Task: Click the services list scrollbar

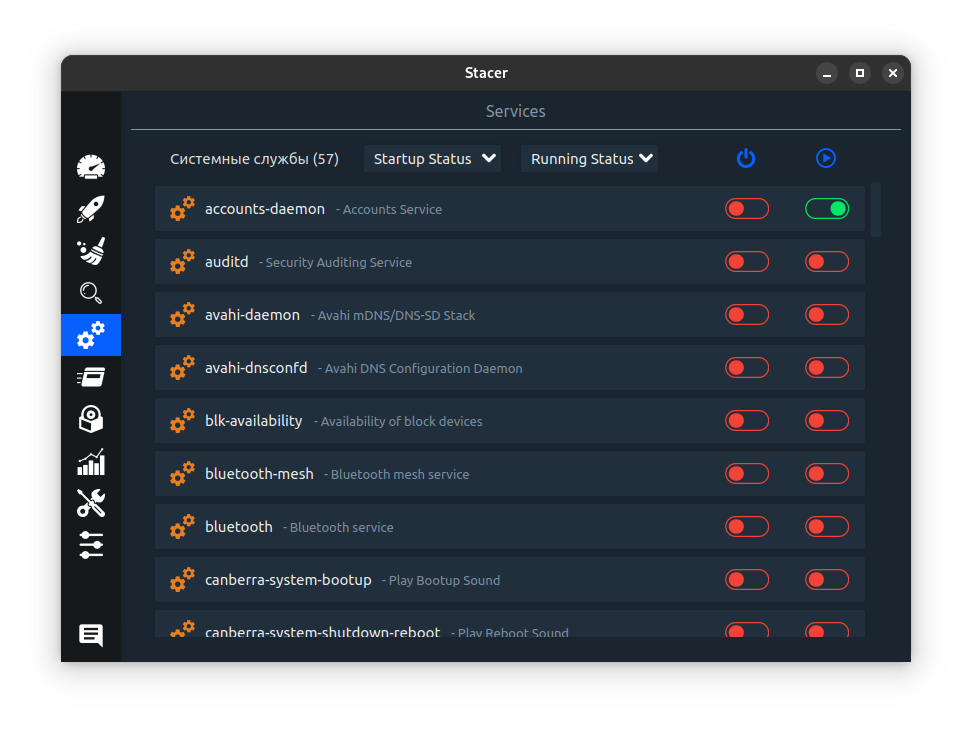Action: point(876,210)
